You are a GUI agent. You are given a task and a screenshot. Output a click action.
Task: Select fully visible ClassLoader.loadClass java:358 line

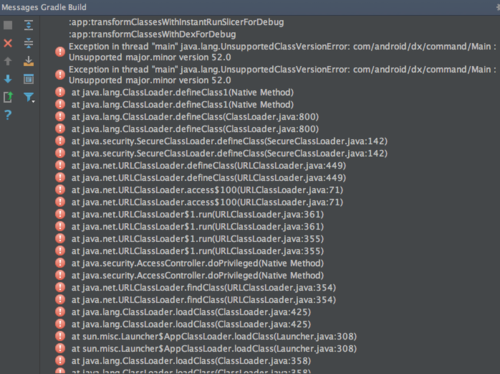[x=191, y=361]
